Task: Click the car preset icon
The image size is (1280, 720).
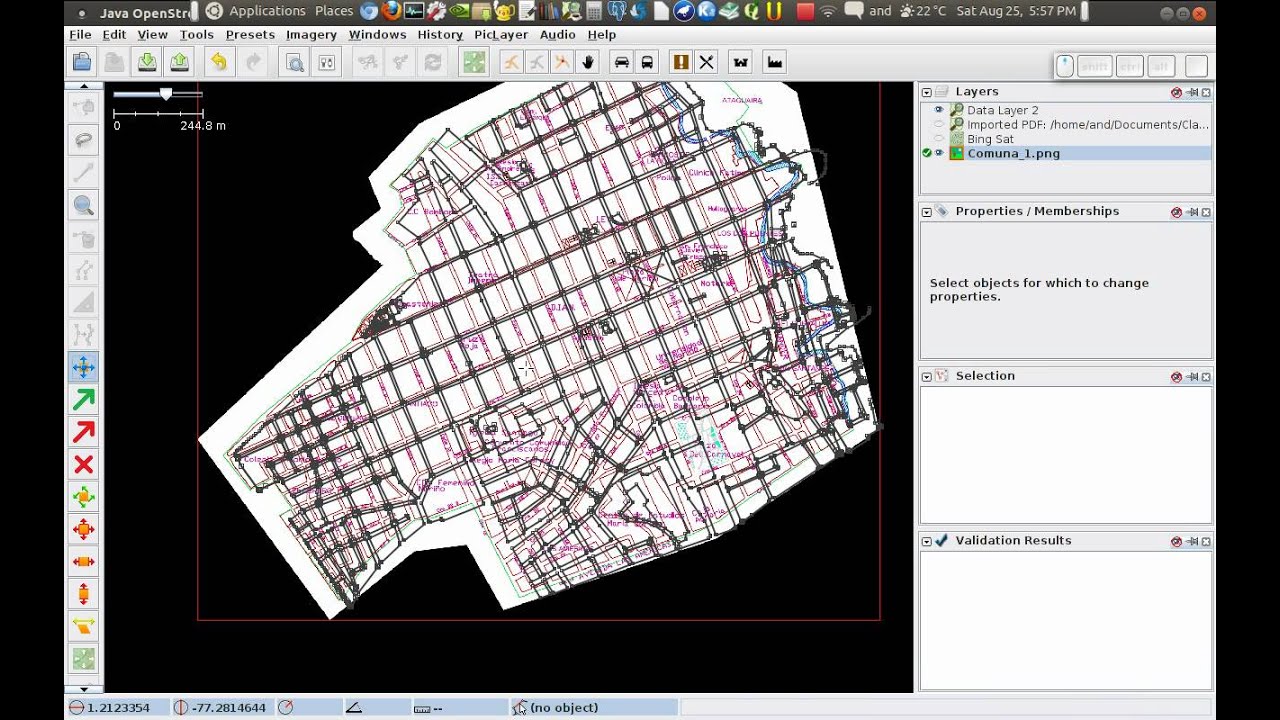Action: (622, 62)
